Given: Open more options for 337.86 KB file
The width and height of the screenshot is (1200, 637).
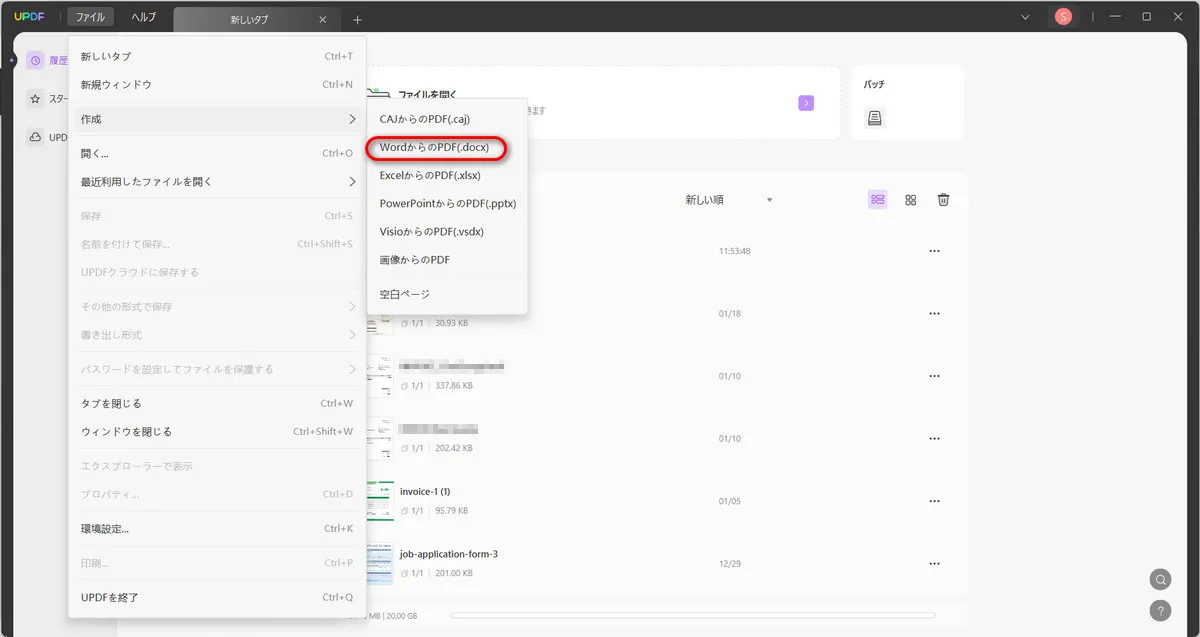Looking at the screenshot, I should (x=935, y=376).
